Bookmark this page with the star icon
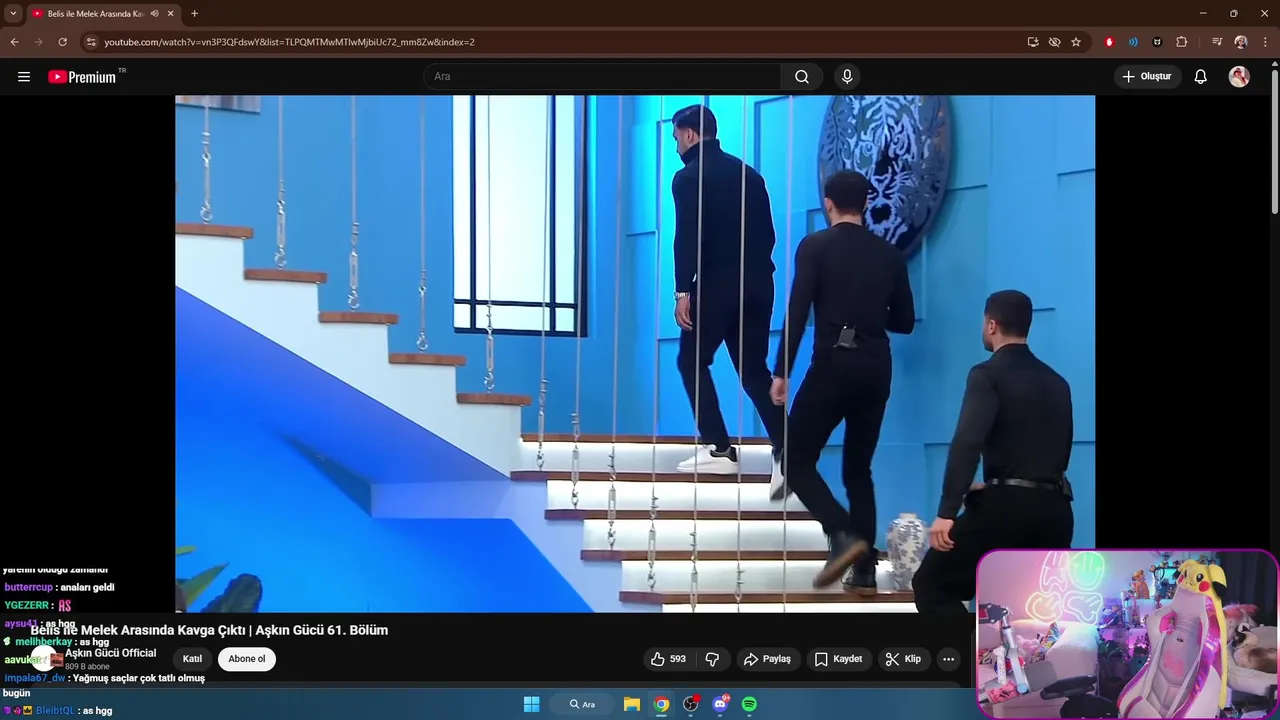This screenshot has height=720, width=1280. coord(1076,42)
